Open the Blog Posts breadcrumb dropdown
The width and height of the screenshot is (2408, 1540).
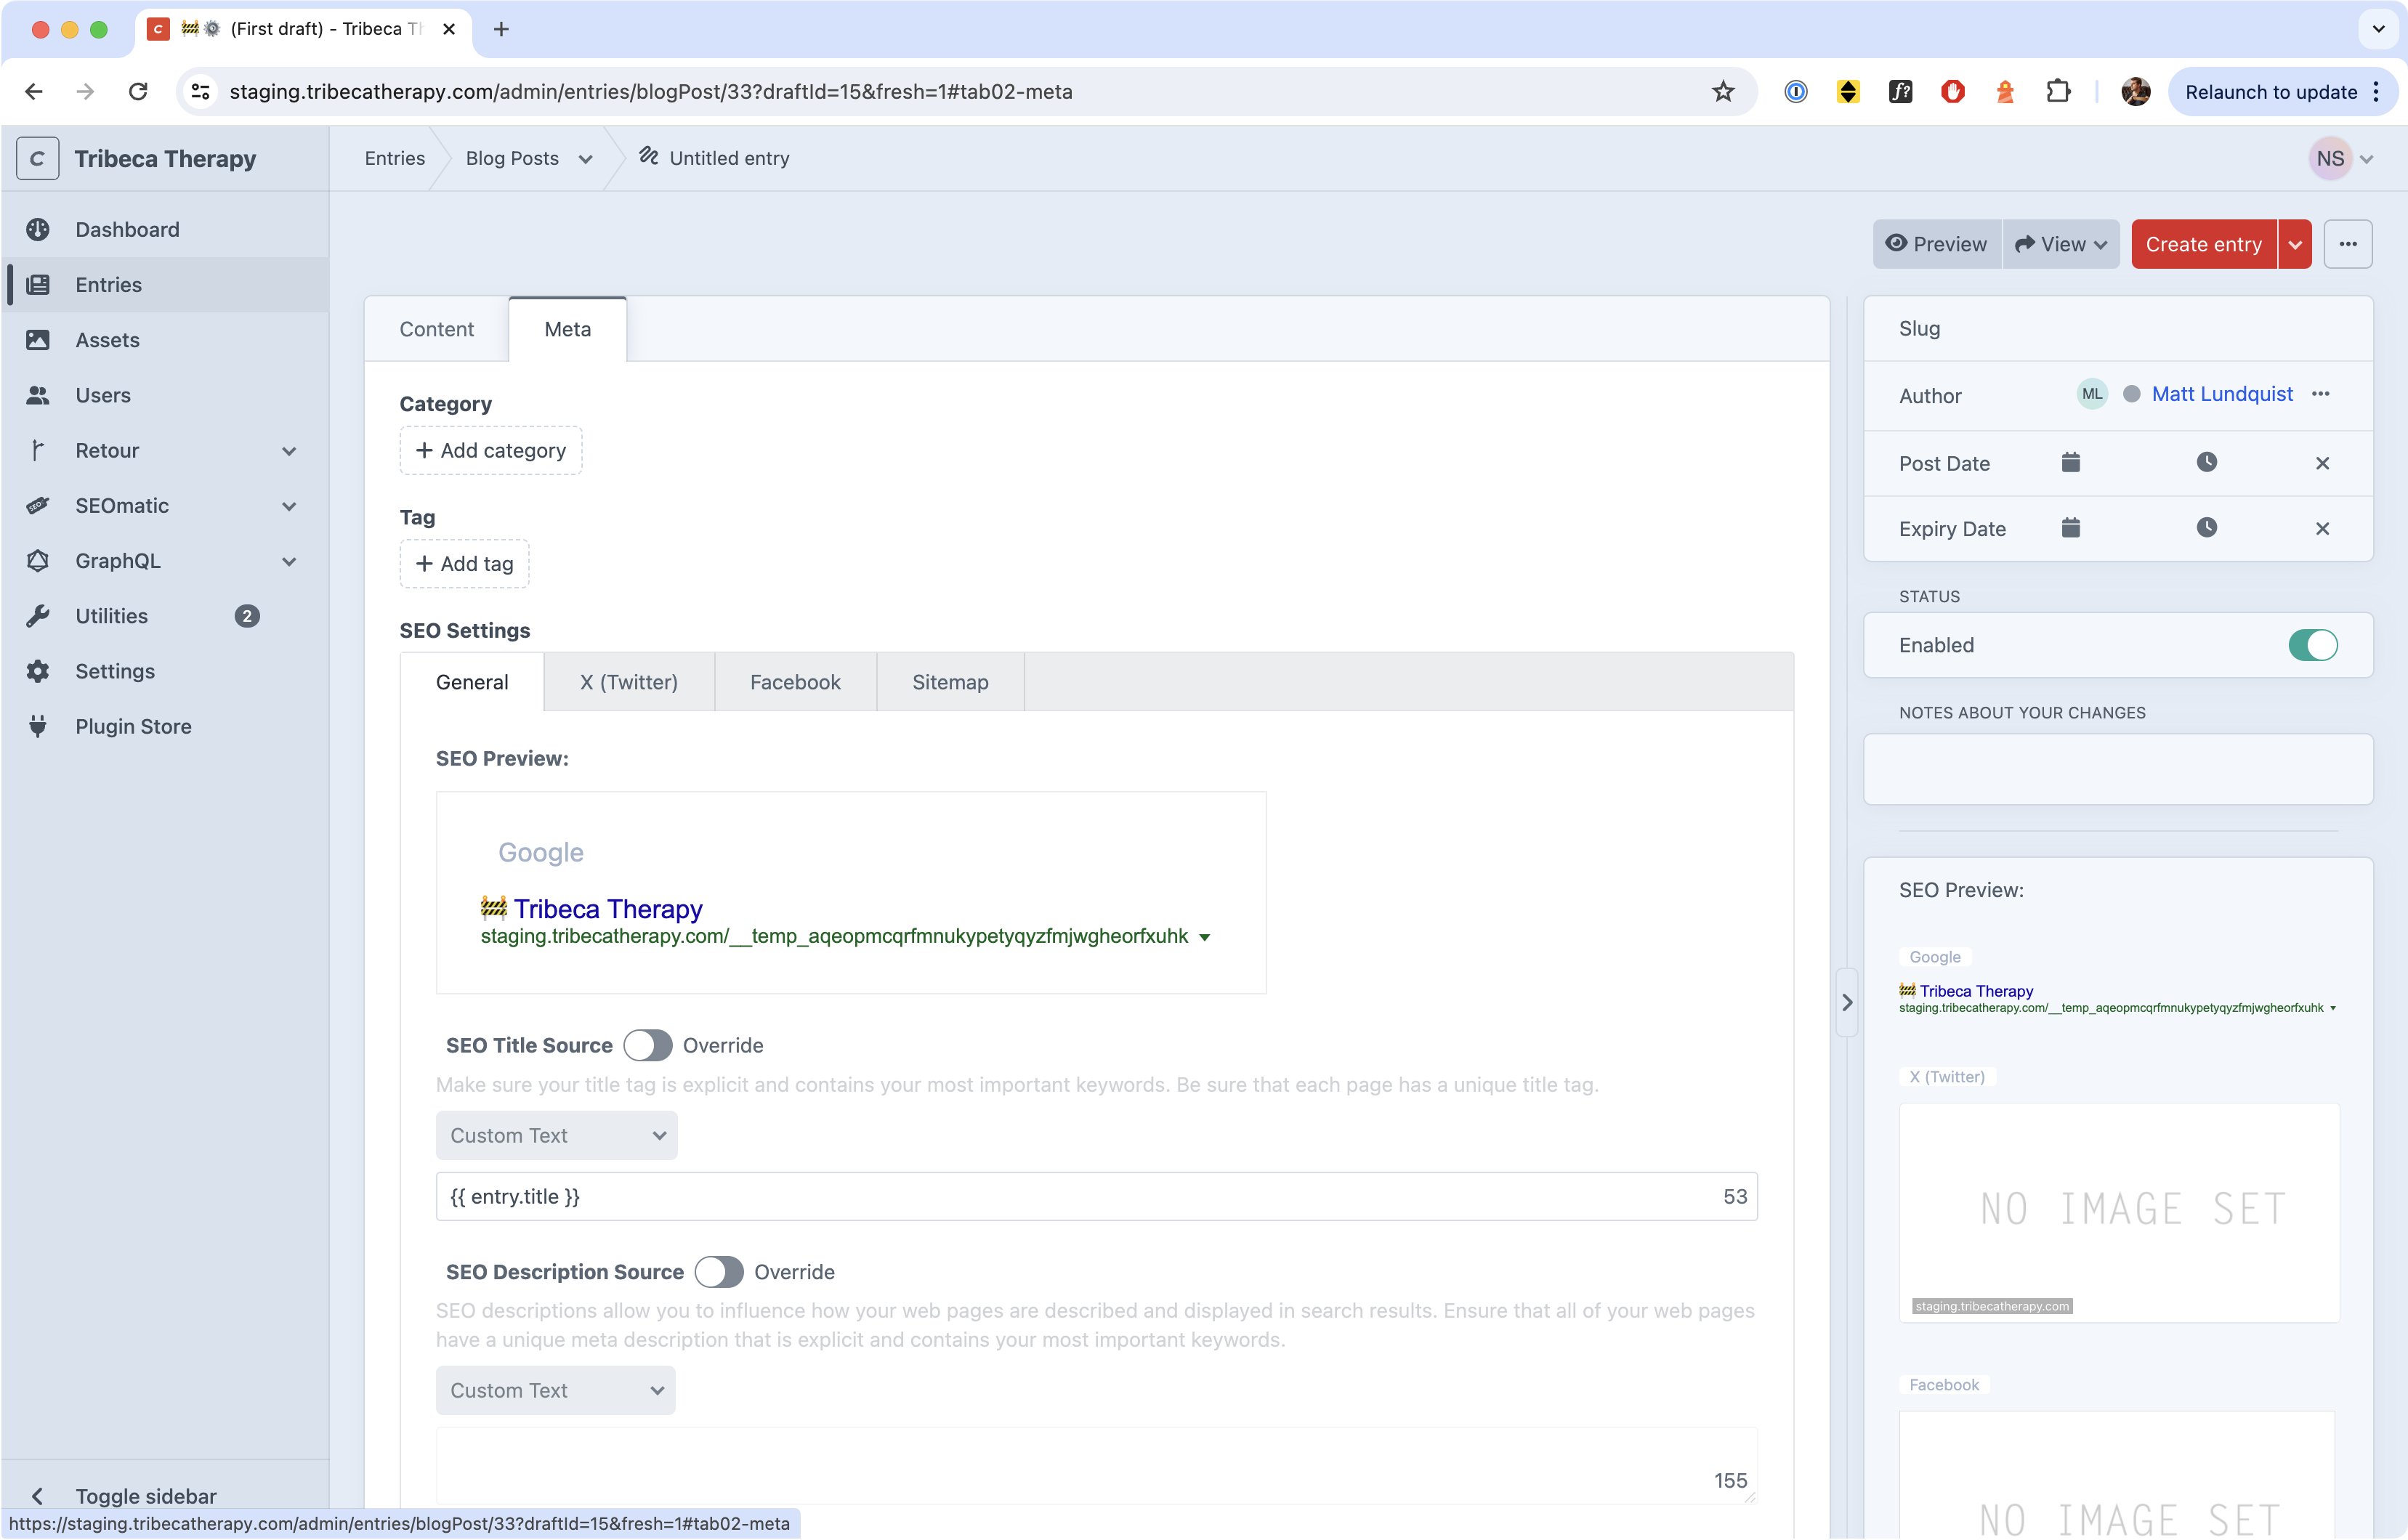coord(586,159)
